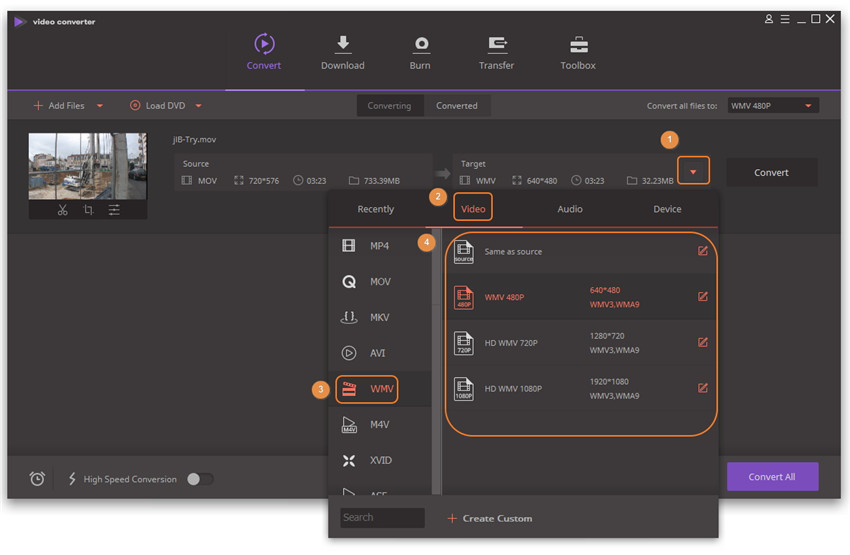Click the JIB-Try.mov file name
Screen dimensions: 850x555
[194, 139]
